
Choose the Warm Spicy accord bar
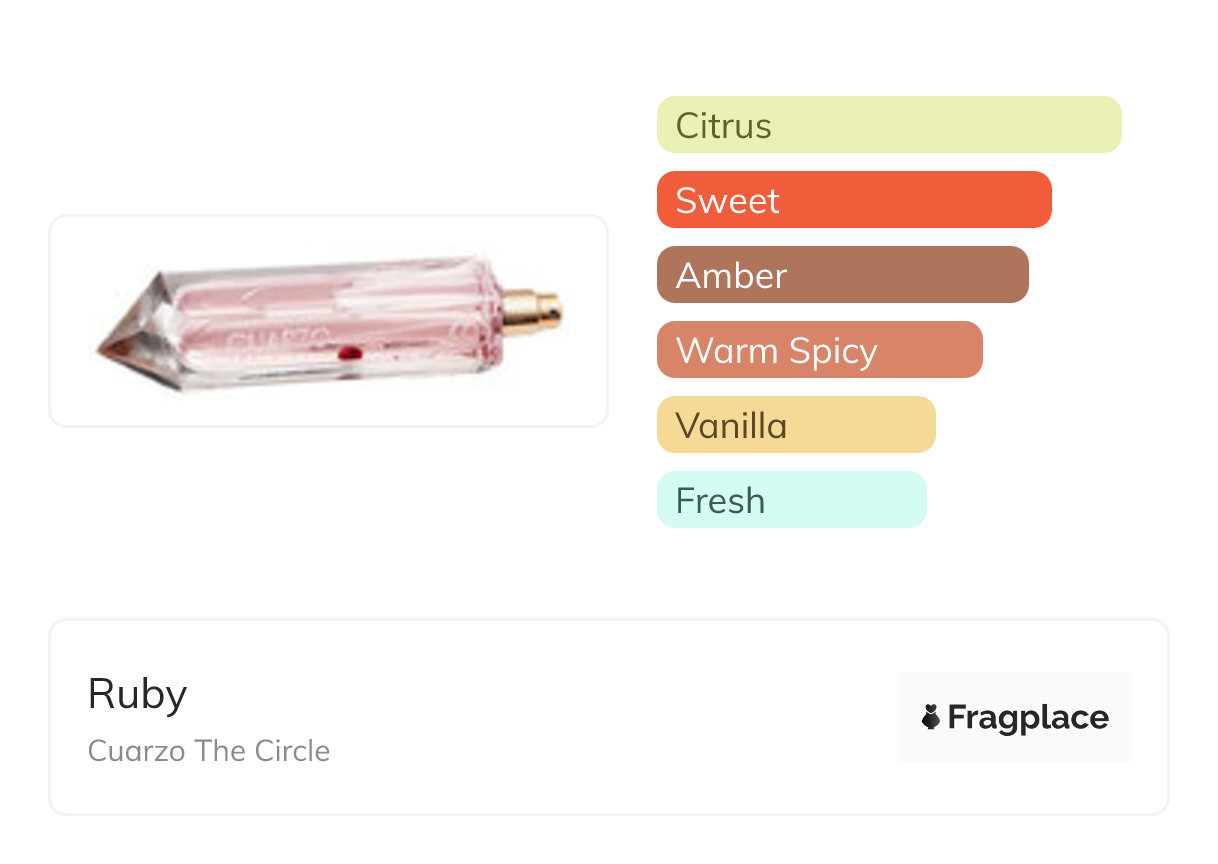(819, 350)
